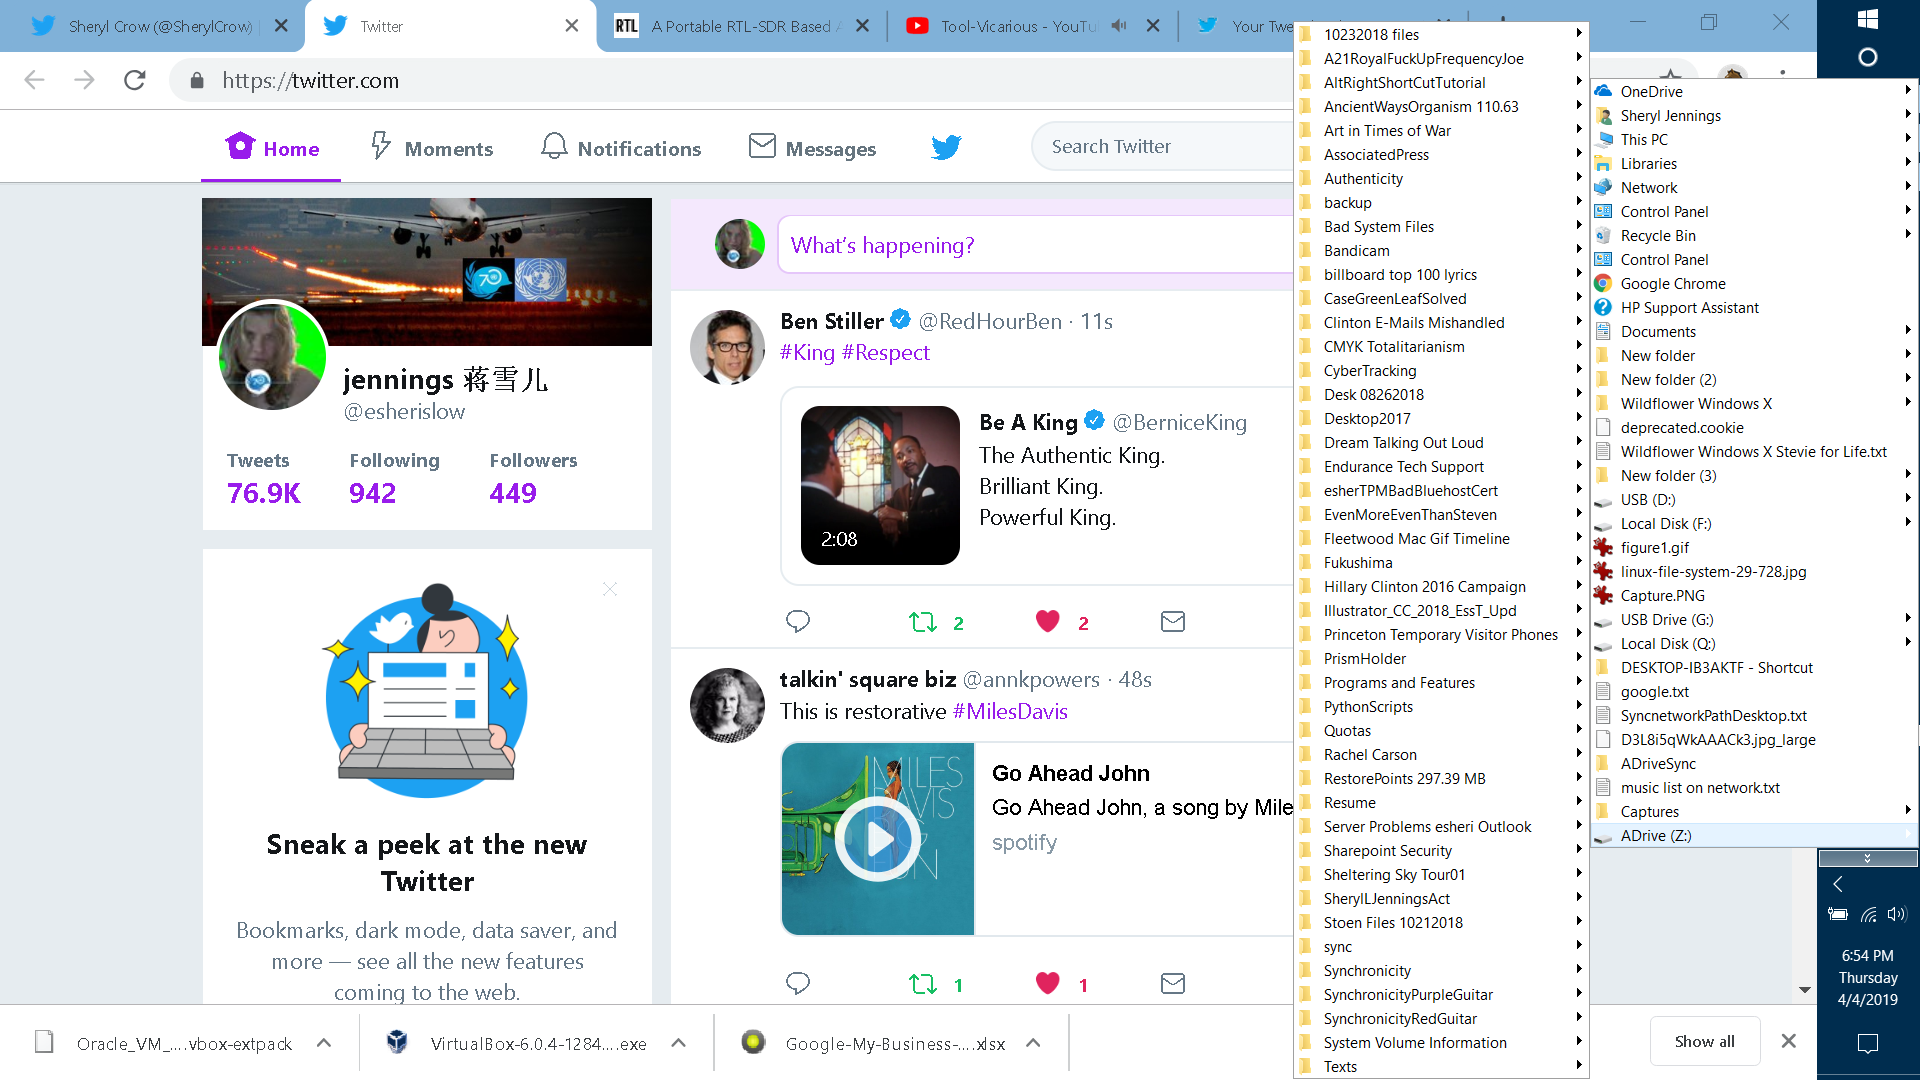This screenshot has height=1080, width=1920.
Task: Show hidden tray icons chevron
Action: coord(1838,884)
